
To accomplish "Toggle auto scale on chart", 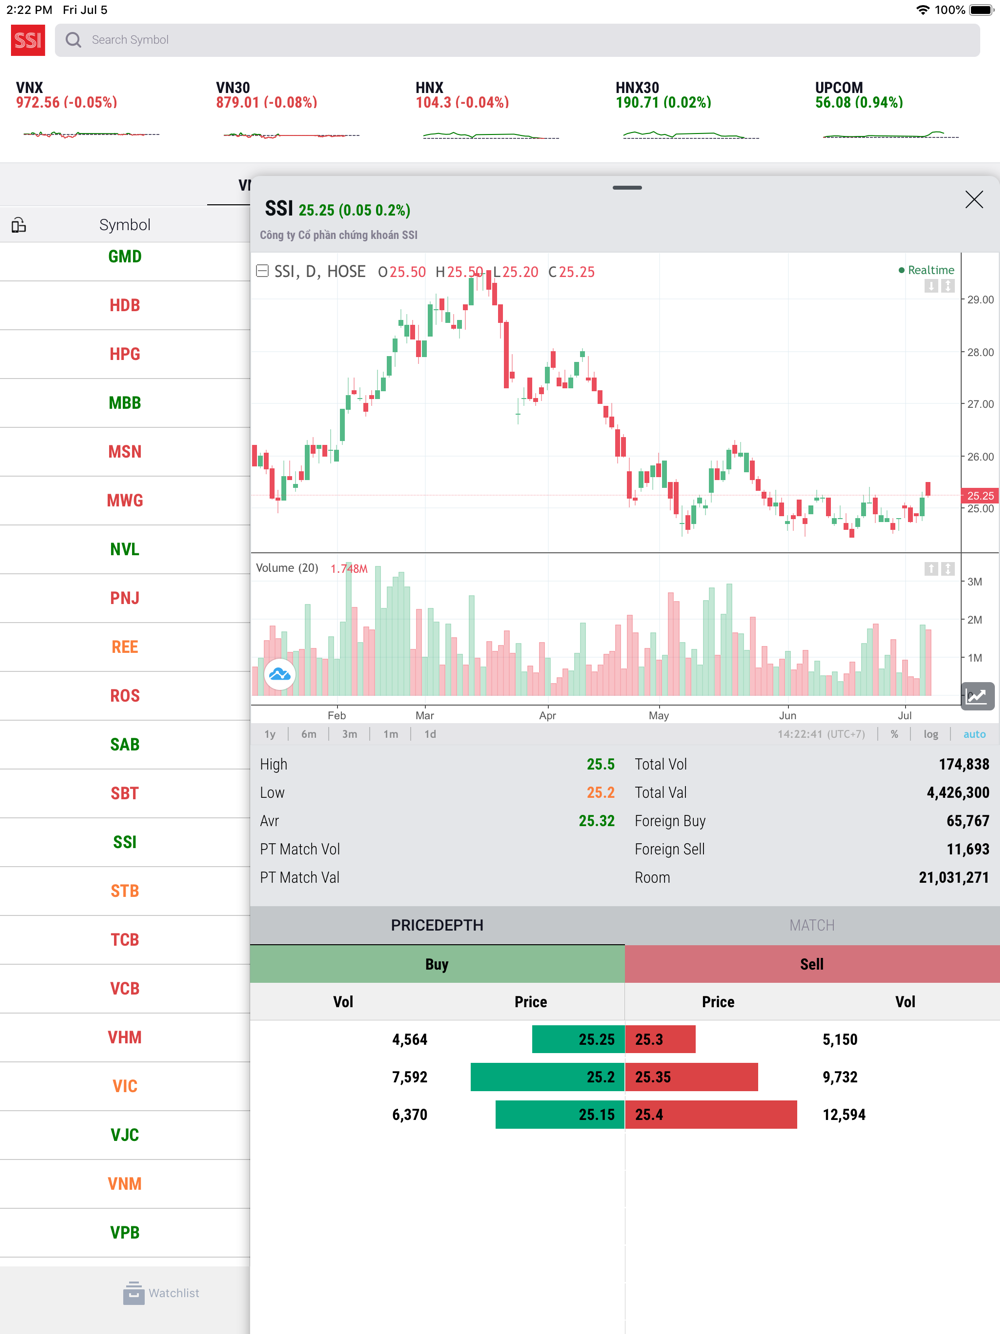I will click(x=974, y=734).
